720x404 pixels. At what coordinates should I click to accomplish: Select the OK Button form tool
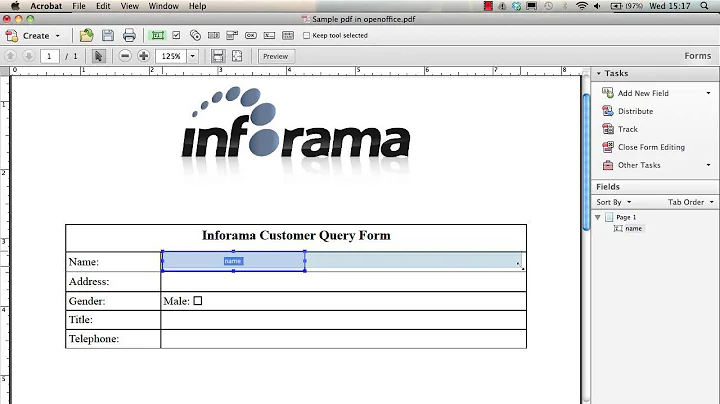coord(251,35)
